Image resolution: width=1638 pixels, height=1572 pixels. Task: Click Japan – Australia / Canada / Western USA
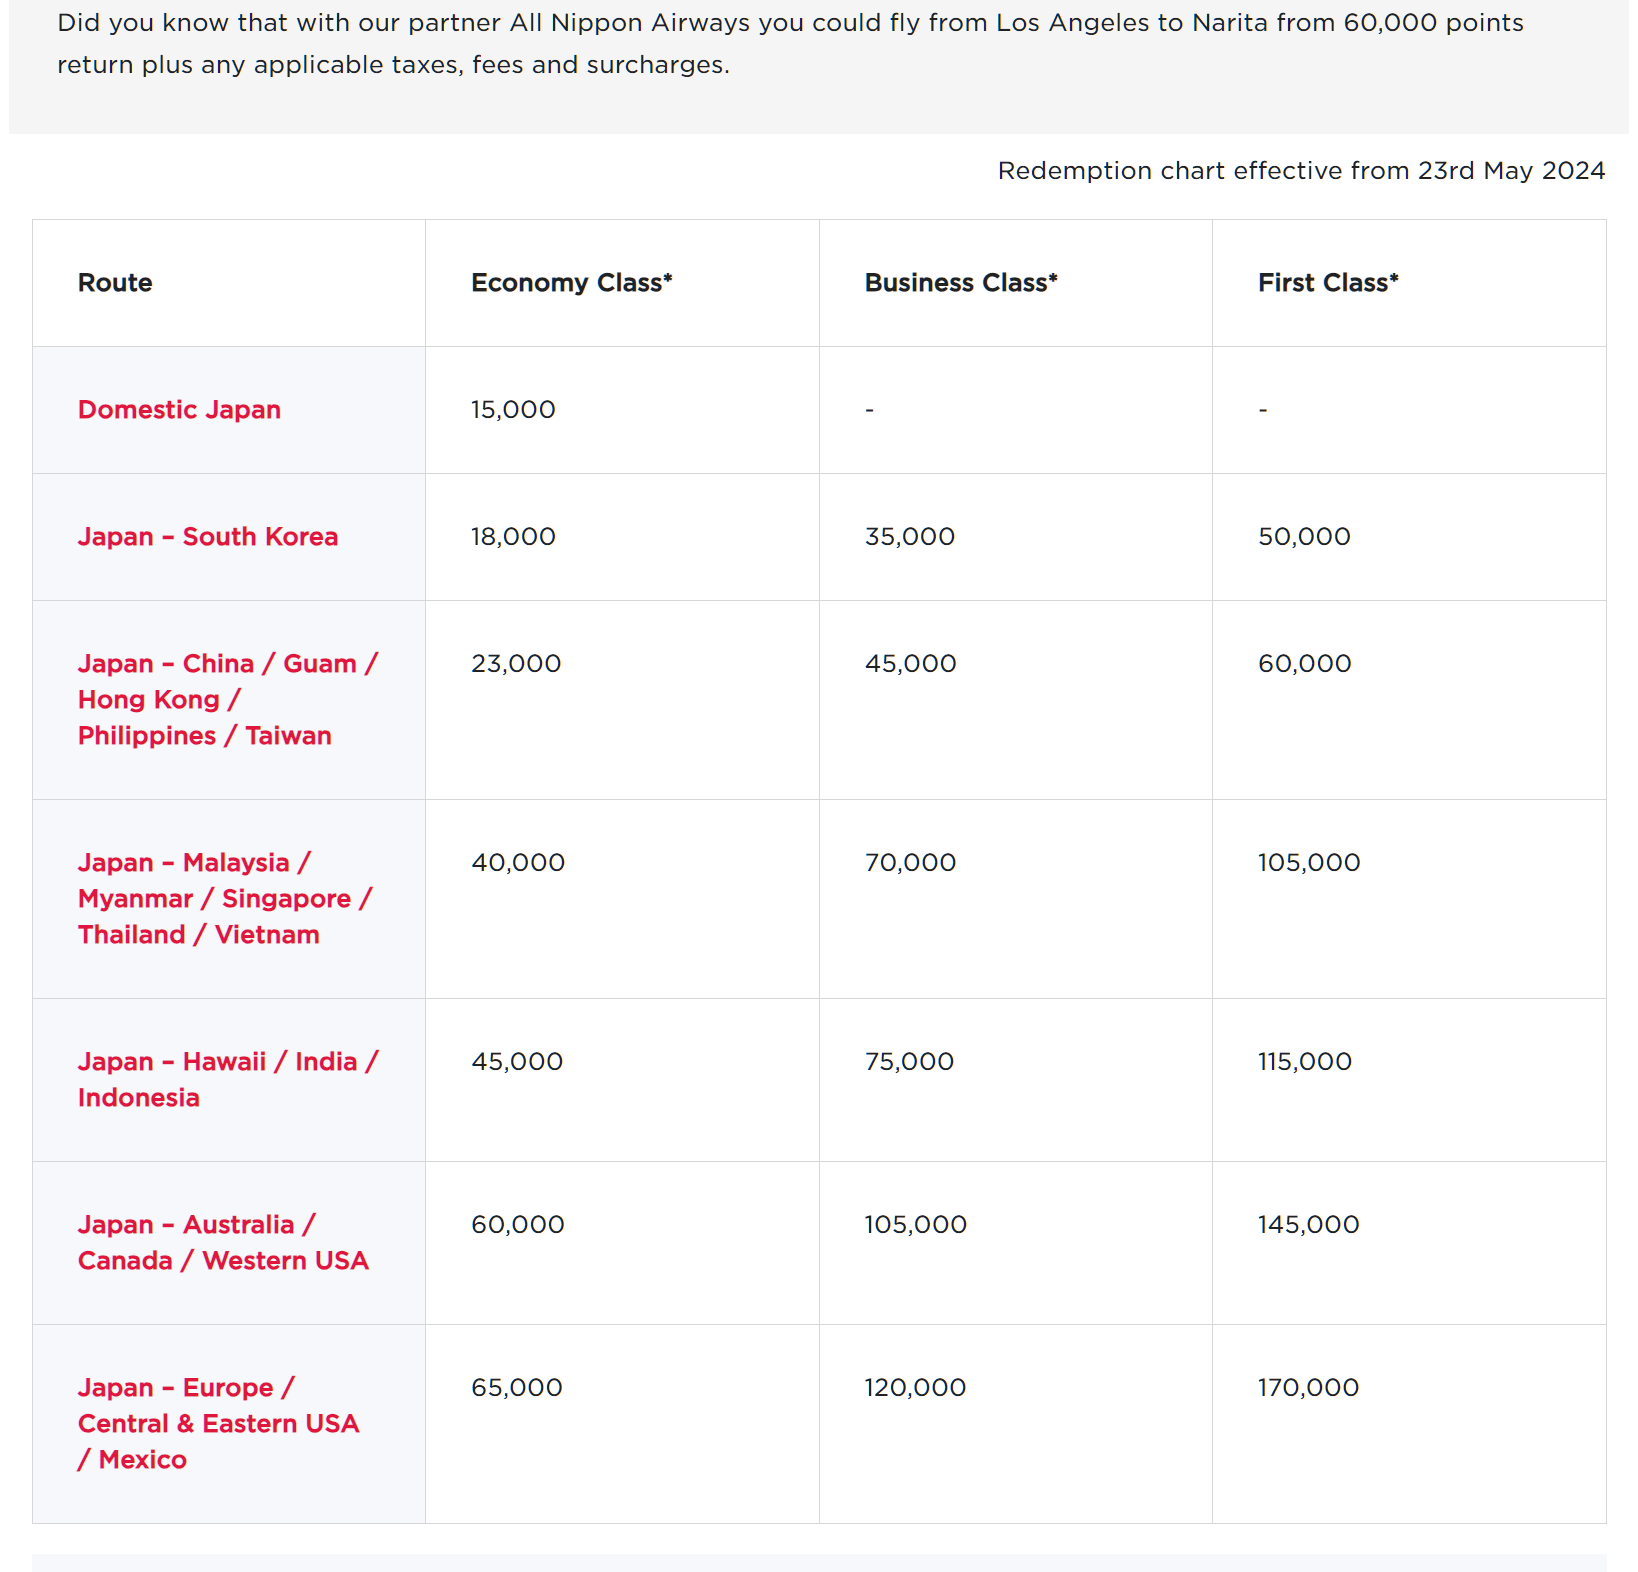tap(223, 1242)
